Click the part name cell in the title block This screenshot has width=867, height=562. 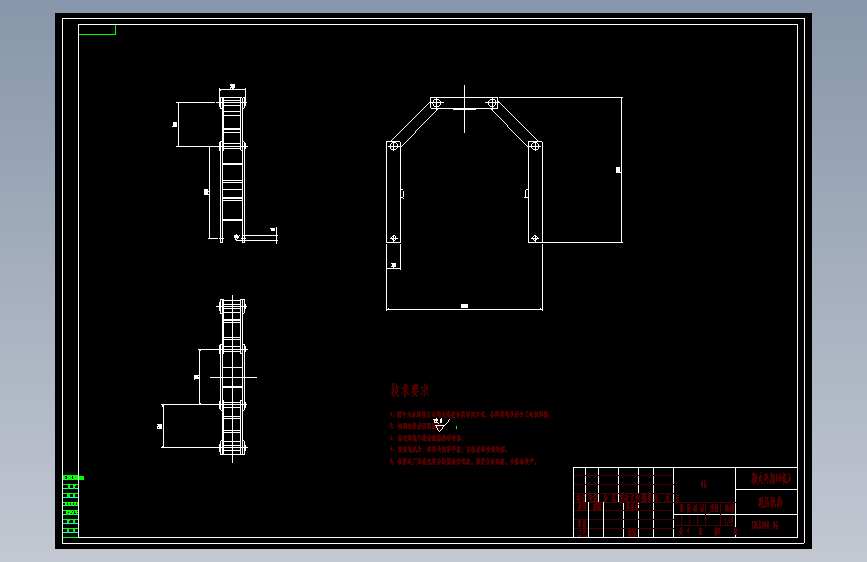tap(766, 502)
